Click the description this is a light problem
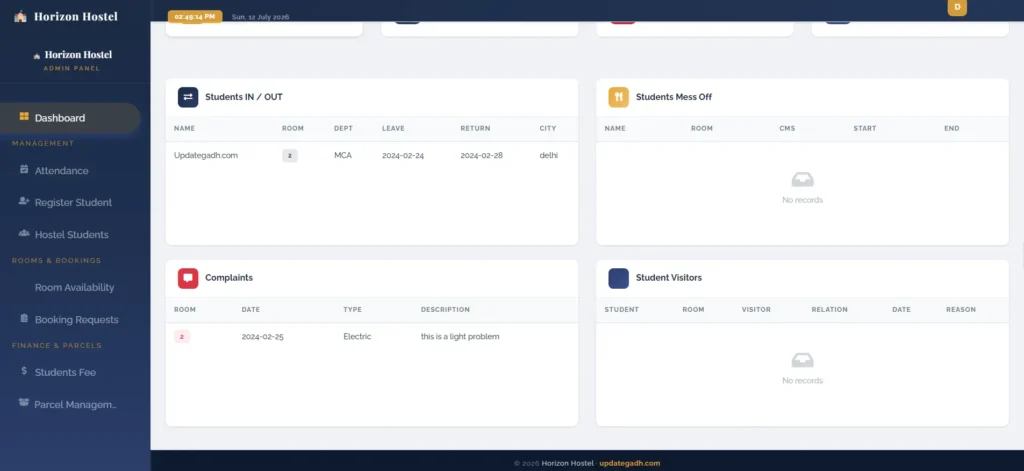The image size is (1024, 471). coord(460,336)
